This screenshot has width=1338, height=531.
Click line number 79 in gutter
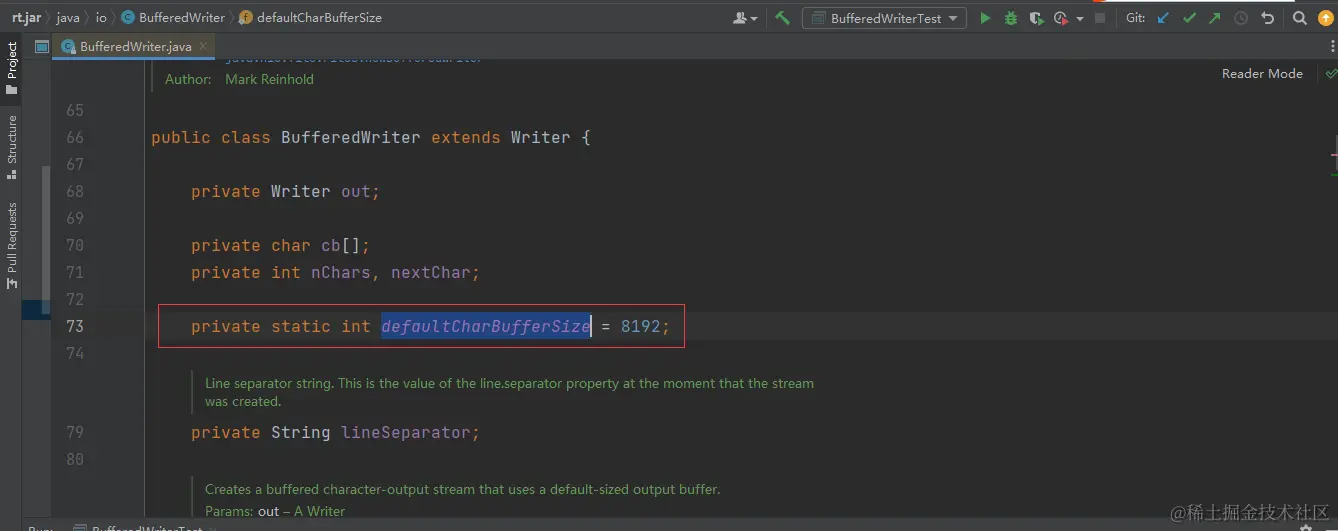[x=75, y=432]
